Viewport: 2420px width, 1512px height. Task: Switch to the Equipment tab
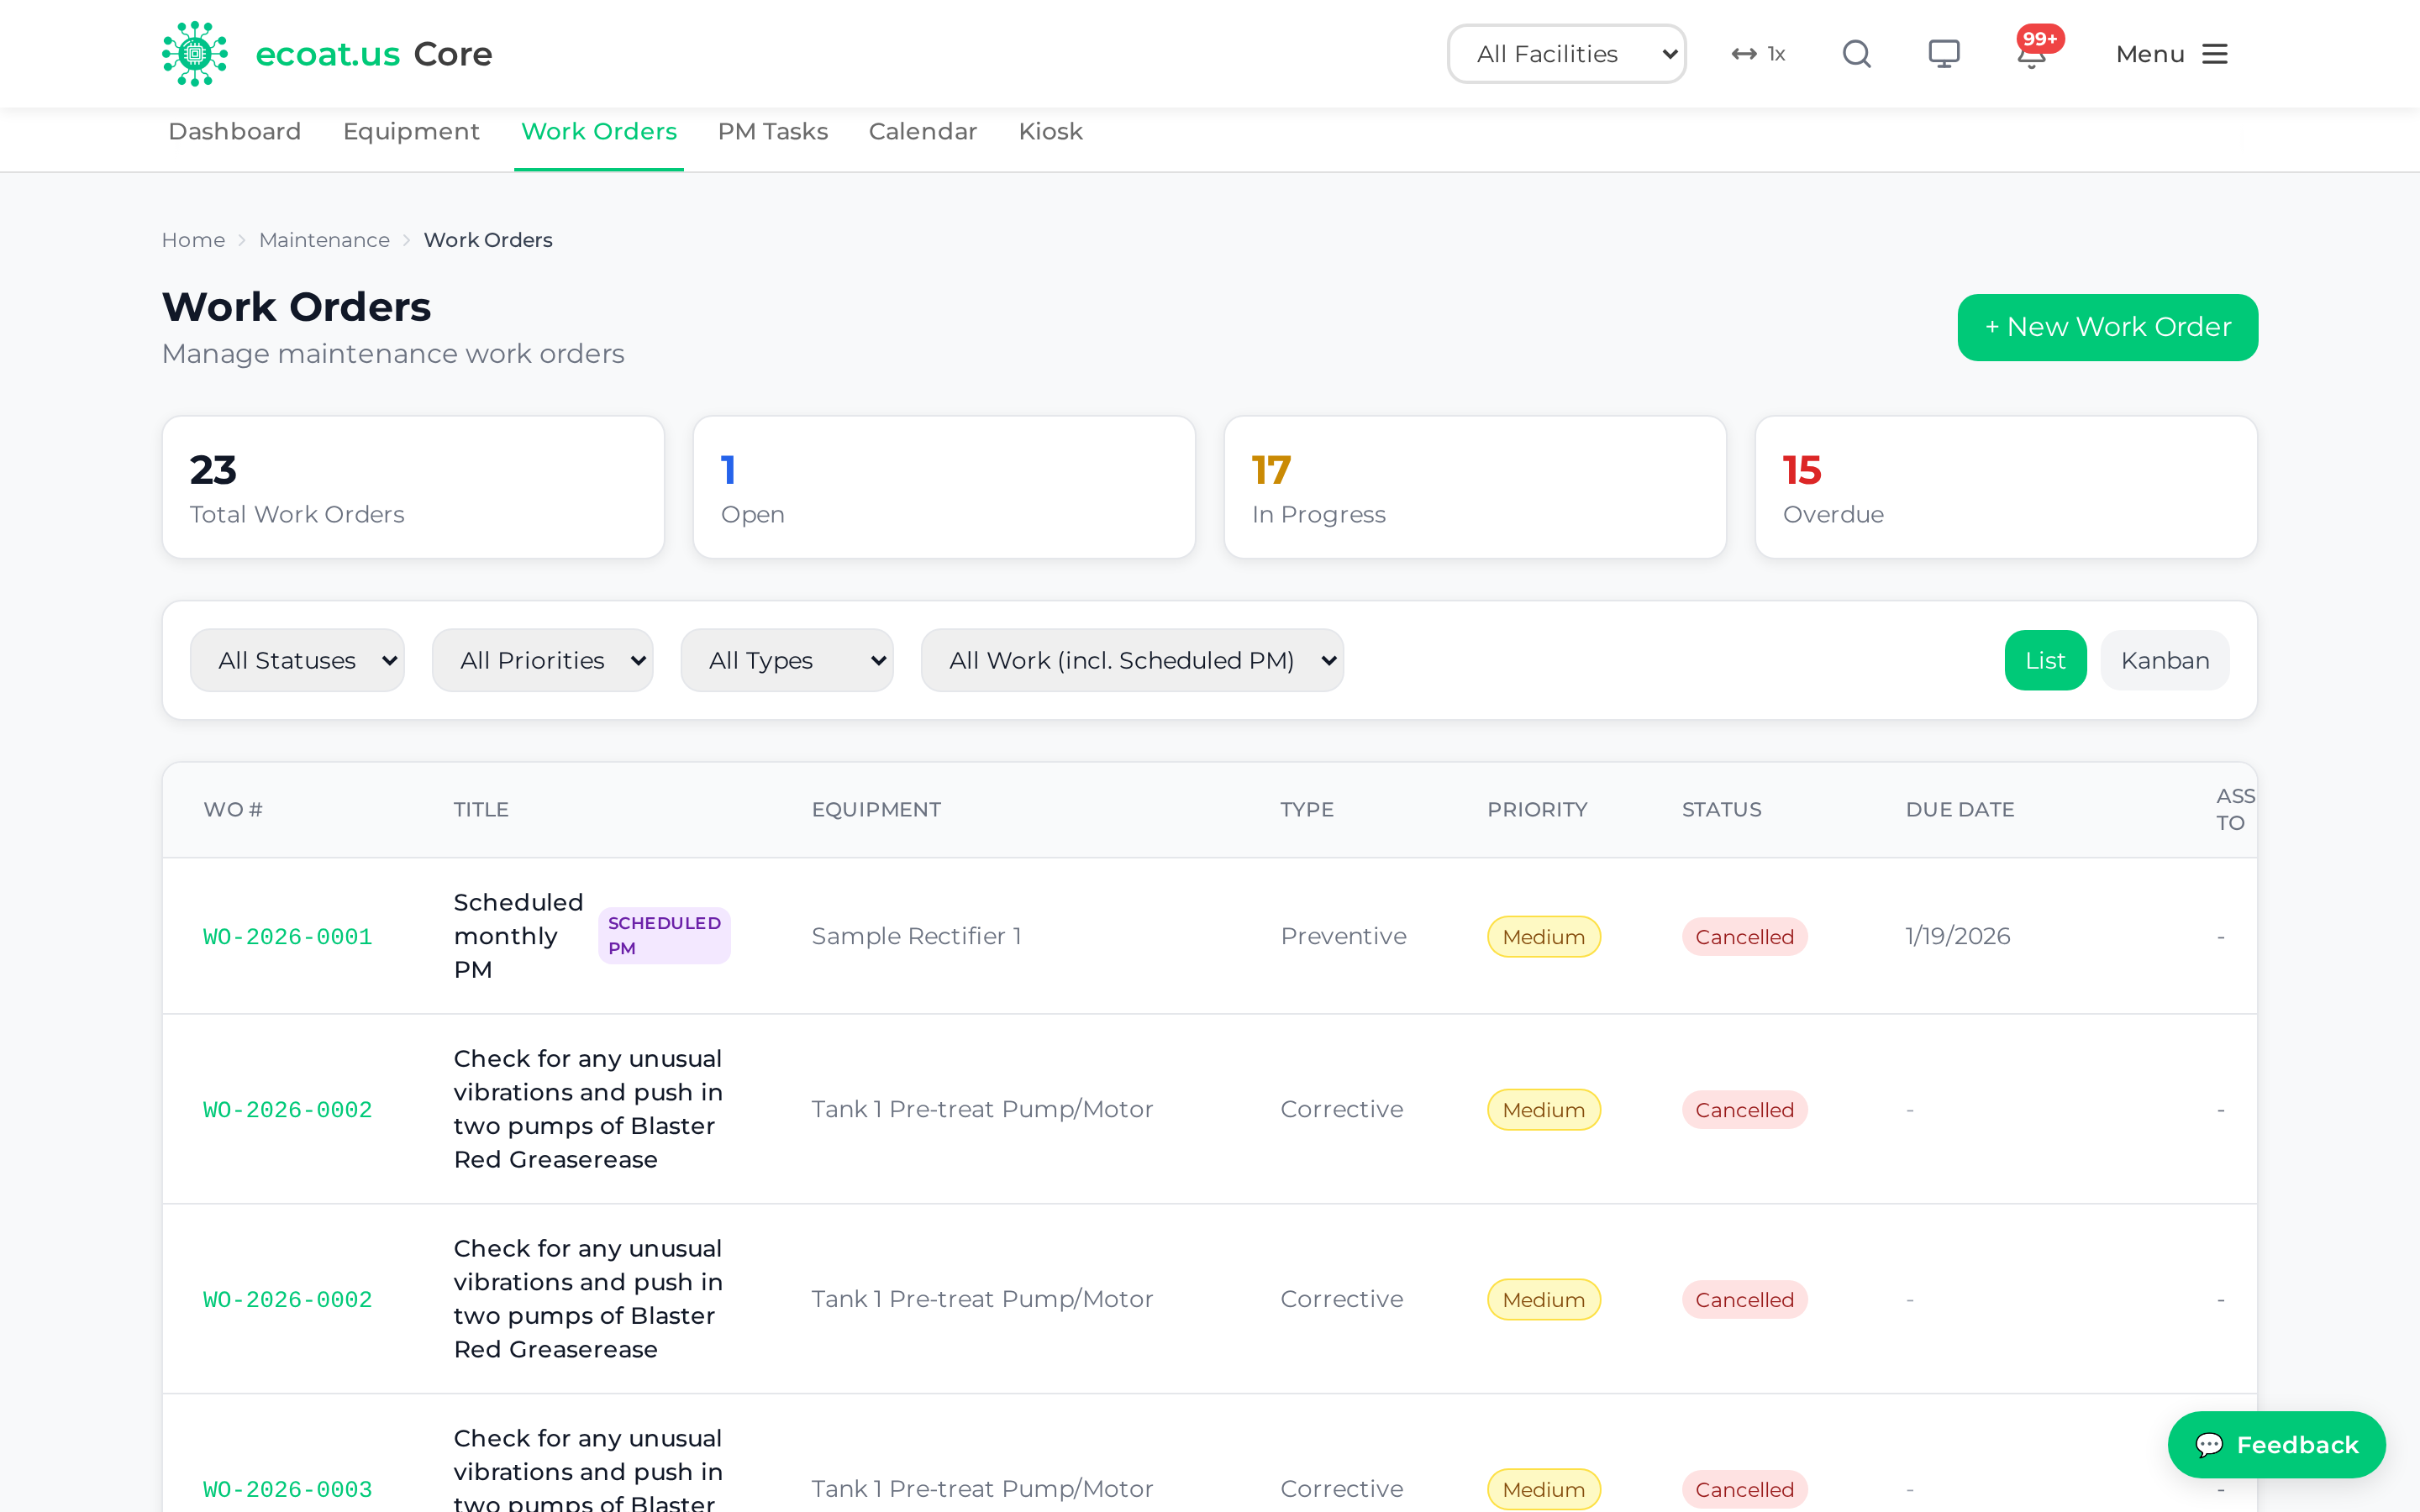(411, 132)
